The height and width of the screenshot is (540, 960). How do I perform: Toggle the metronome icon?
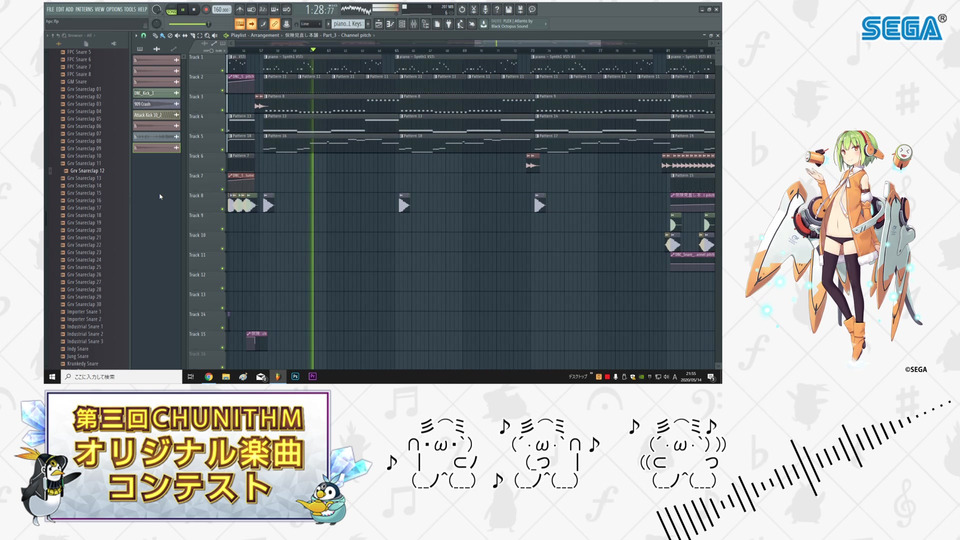[240, 9]
